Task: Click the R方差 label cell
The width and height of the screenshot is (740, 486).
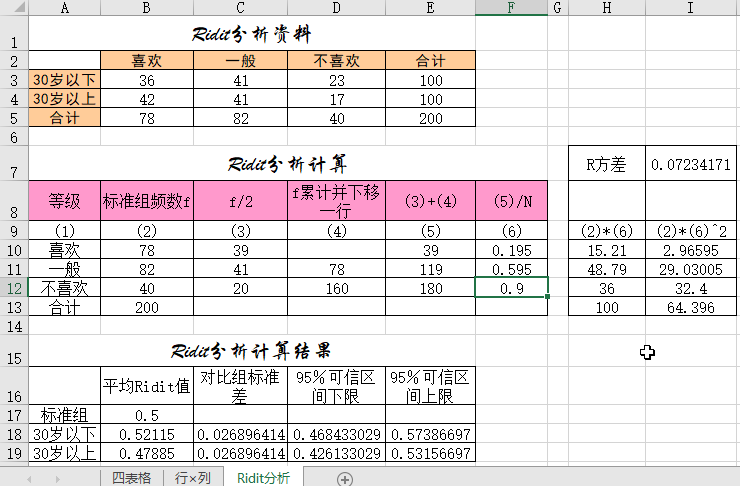Action: (x=607, y=163)
